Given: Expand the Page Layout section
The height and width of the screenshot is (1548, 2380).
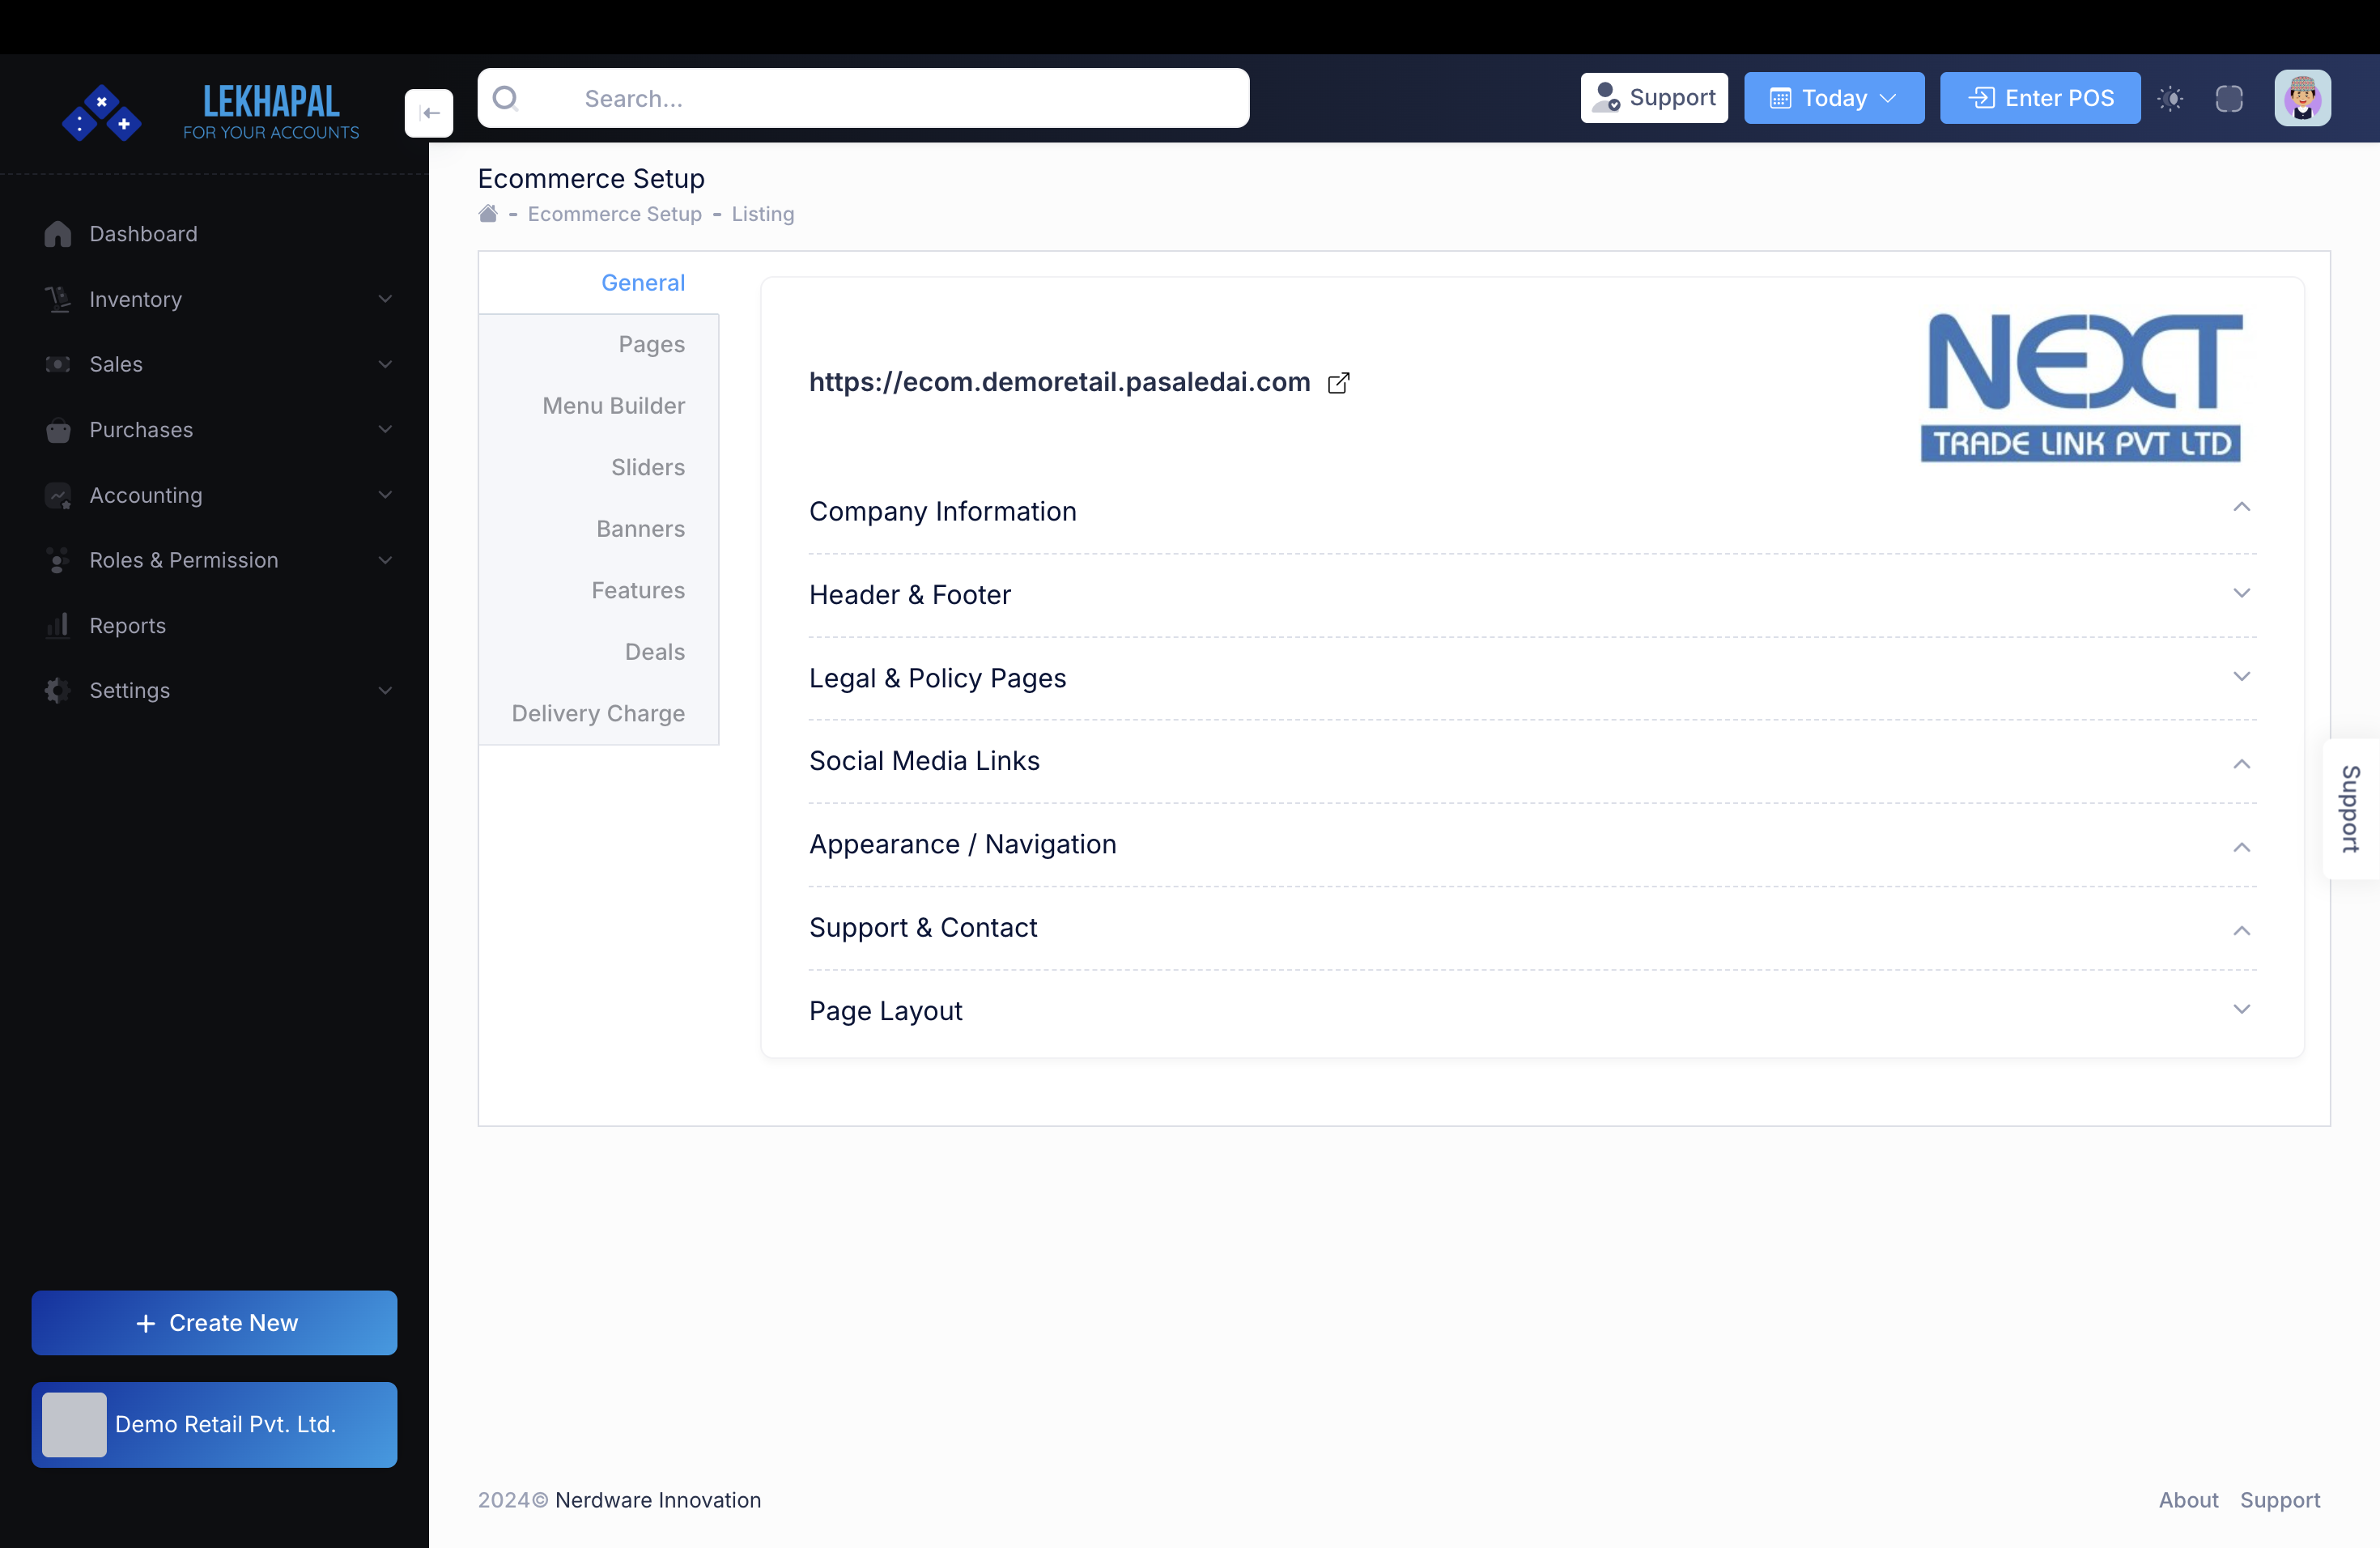Looking at the screenshot, I should (2241, 1010).
